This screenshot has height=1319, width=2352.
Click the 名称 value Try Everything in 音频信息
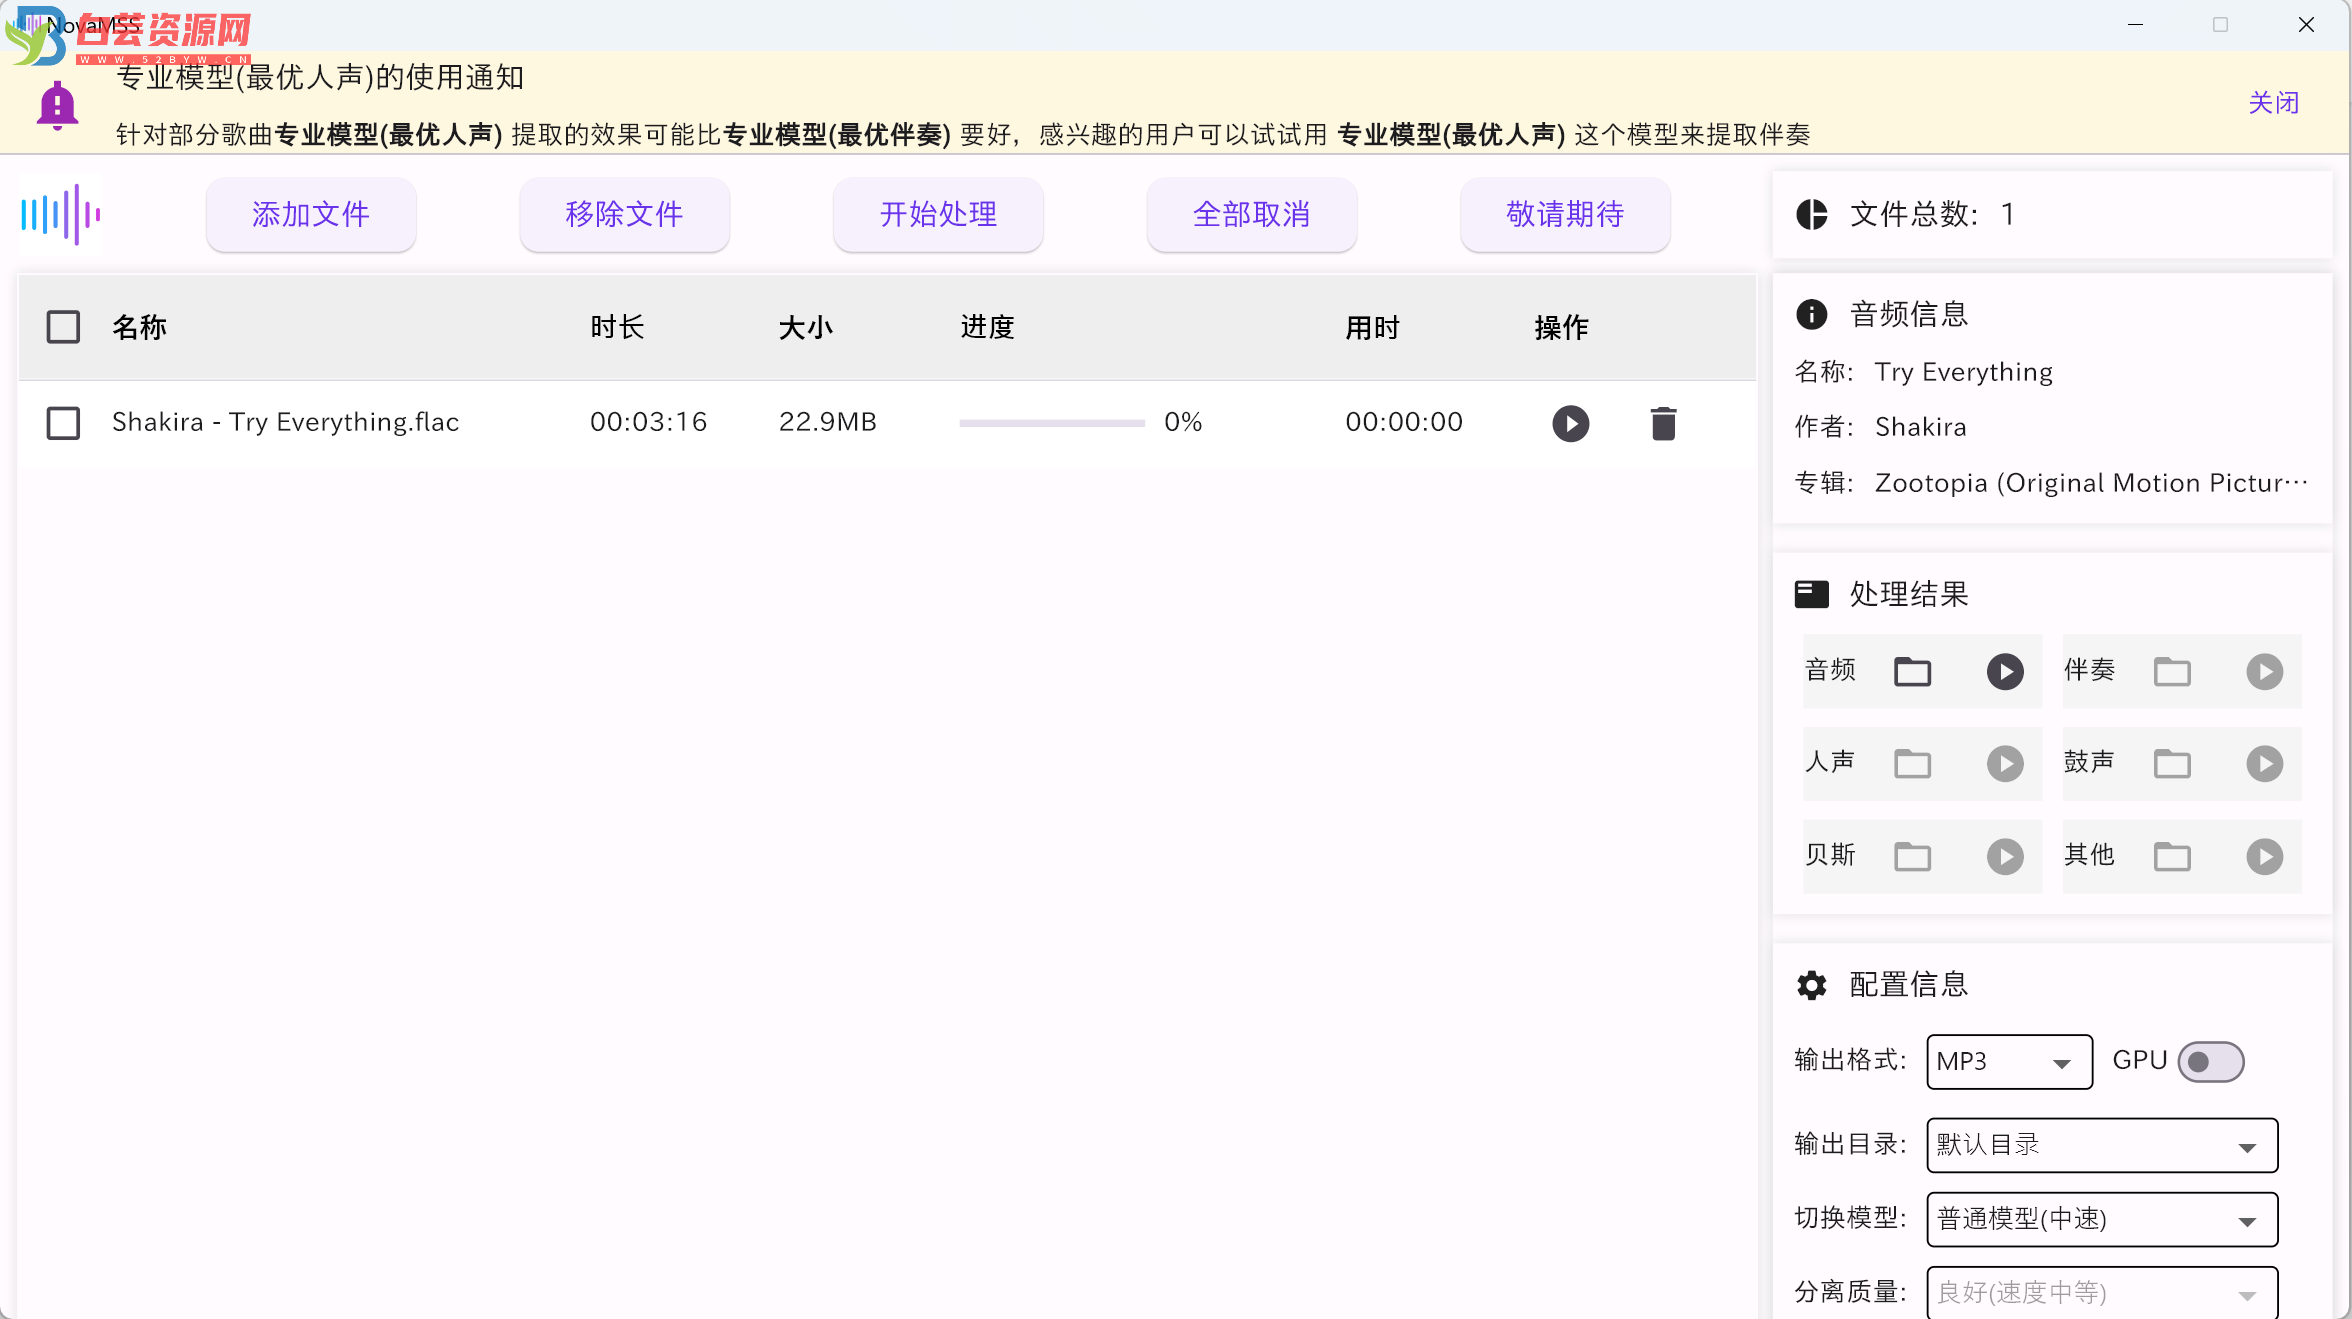[1963, 372]
